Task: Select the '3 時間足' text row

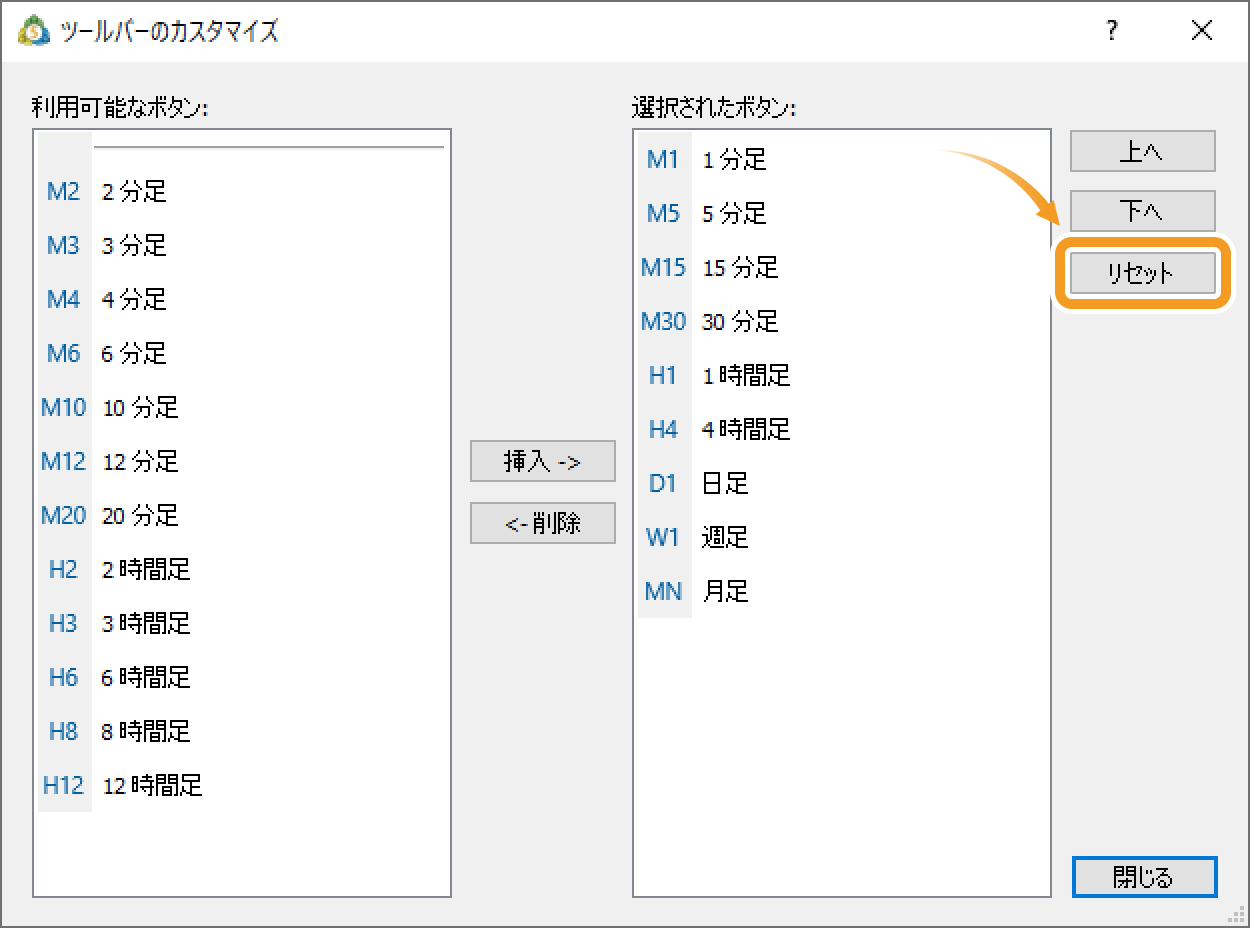Action: [146, 624]
